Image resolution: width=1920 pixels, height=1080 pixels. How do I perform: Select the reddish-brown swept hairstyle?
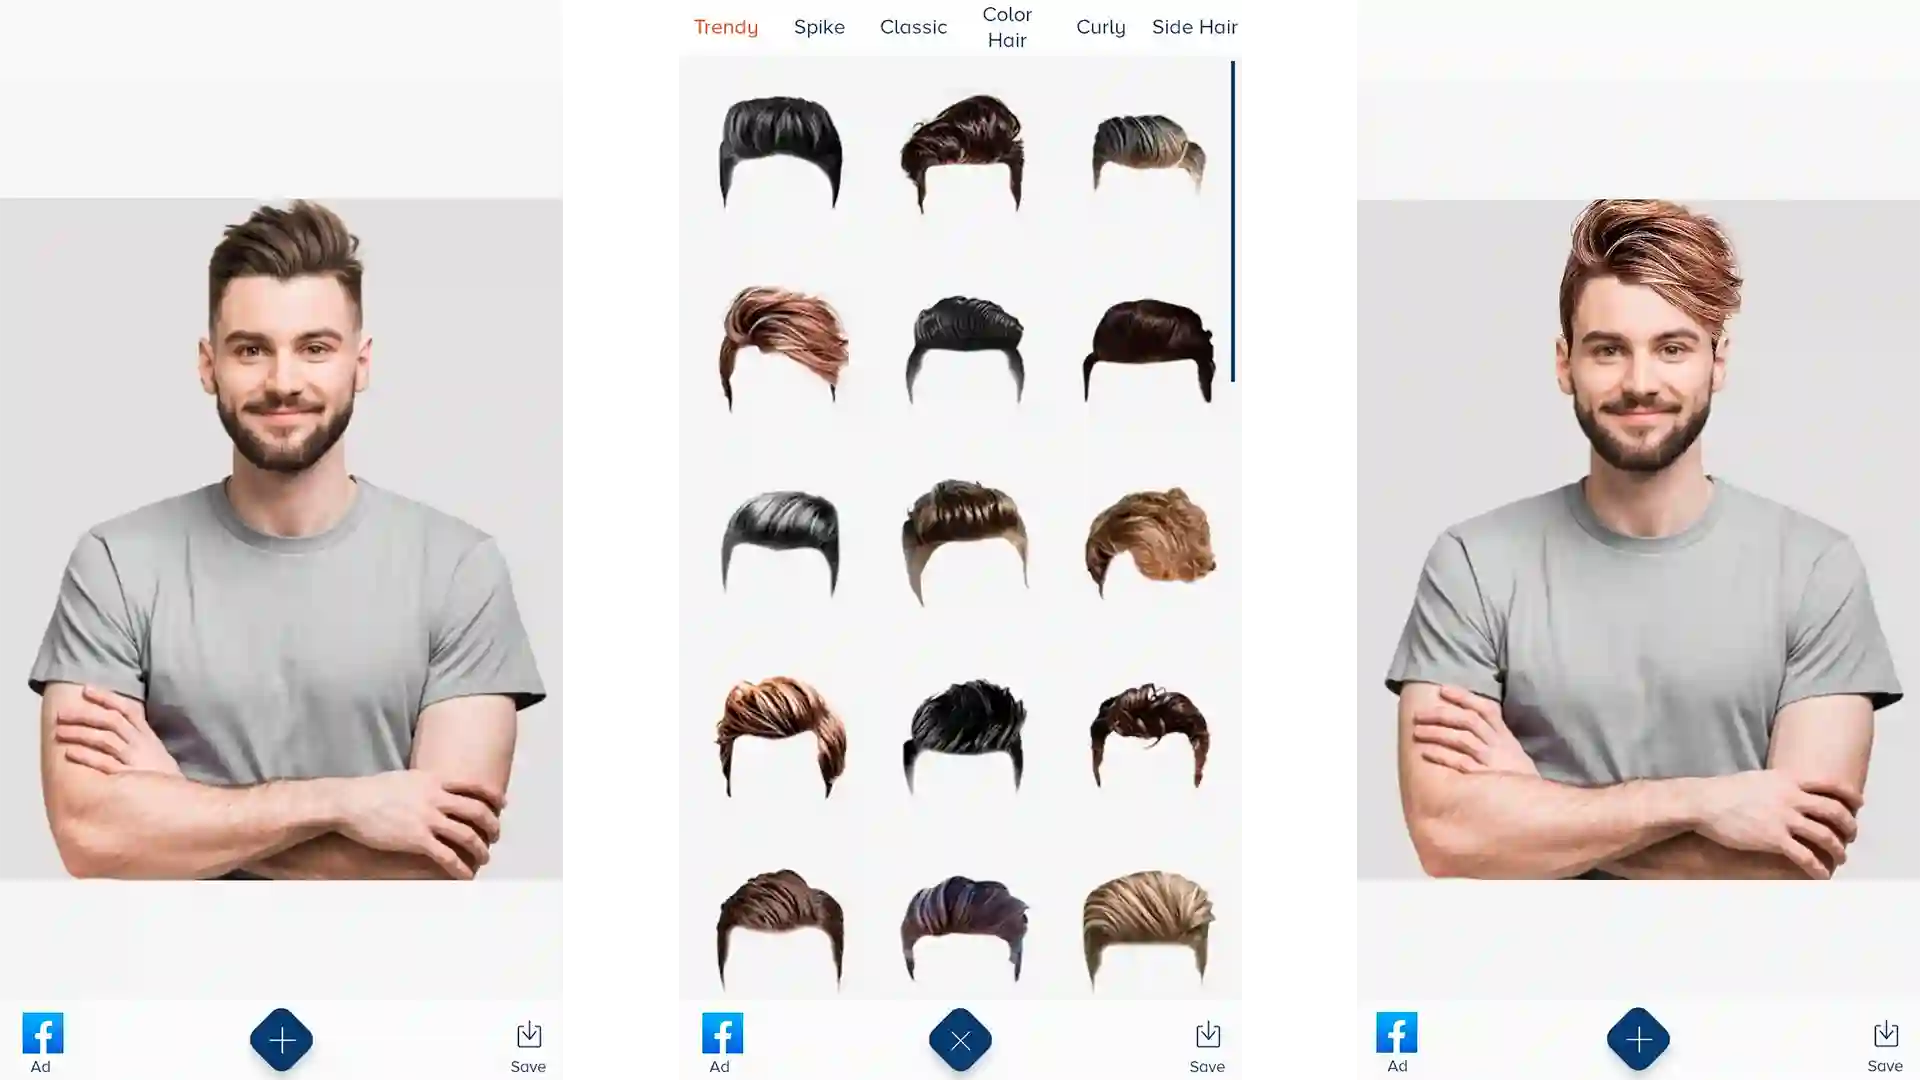tap(781, 347)
